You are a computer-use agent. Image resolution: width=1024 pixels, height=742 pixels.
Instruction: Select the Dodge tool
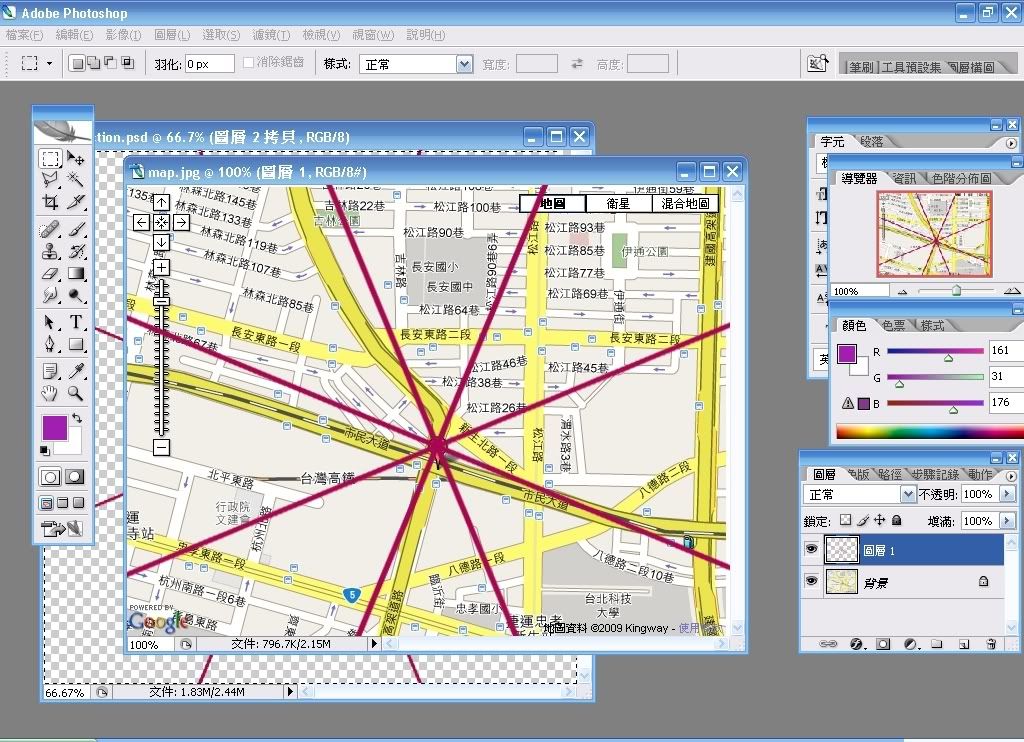pyautogui.click(x=76, y=295)
